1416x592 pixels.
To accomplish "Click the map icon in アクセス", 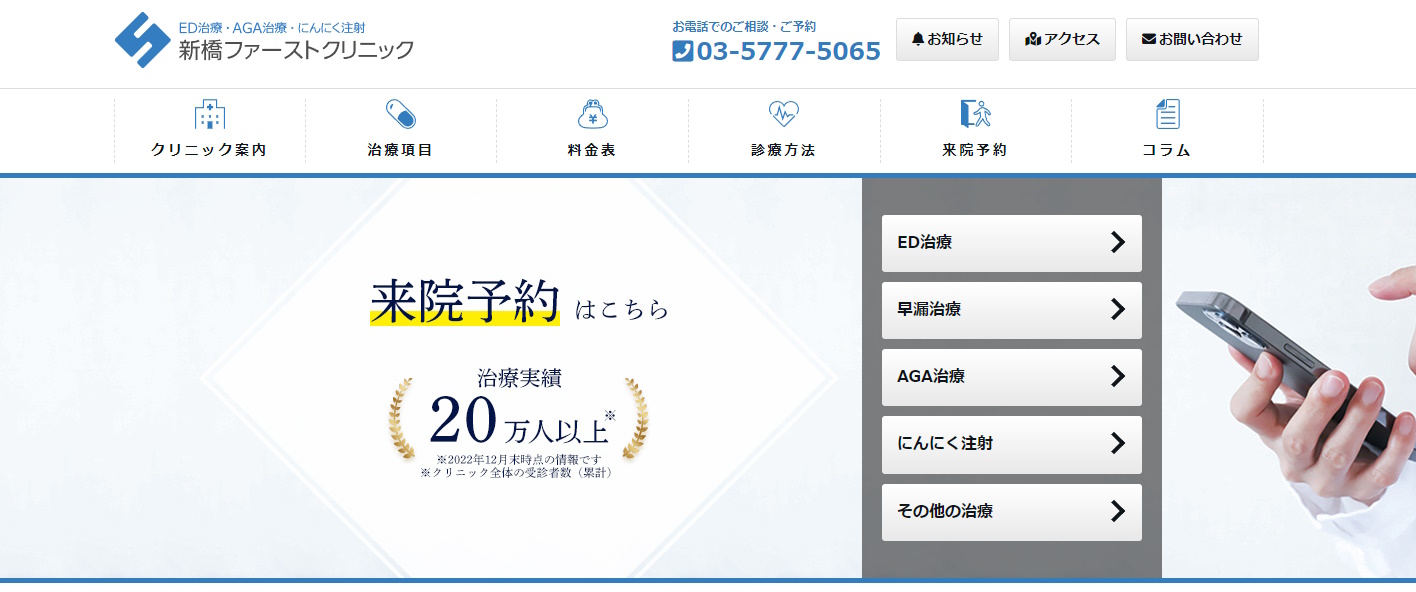I will tap(1033, 39).
